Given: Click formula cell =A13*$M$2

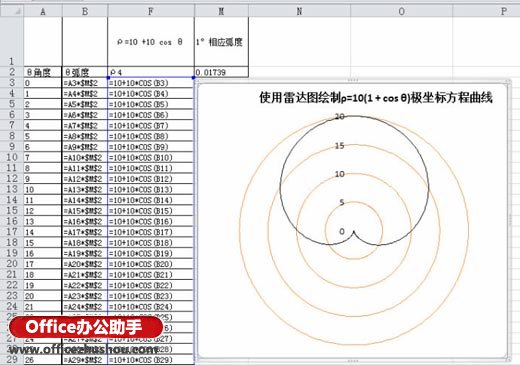Looking at the screenshot, I should [85, 189].
